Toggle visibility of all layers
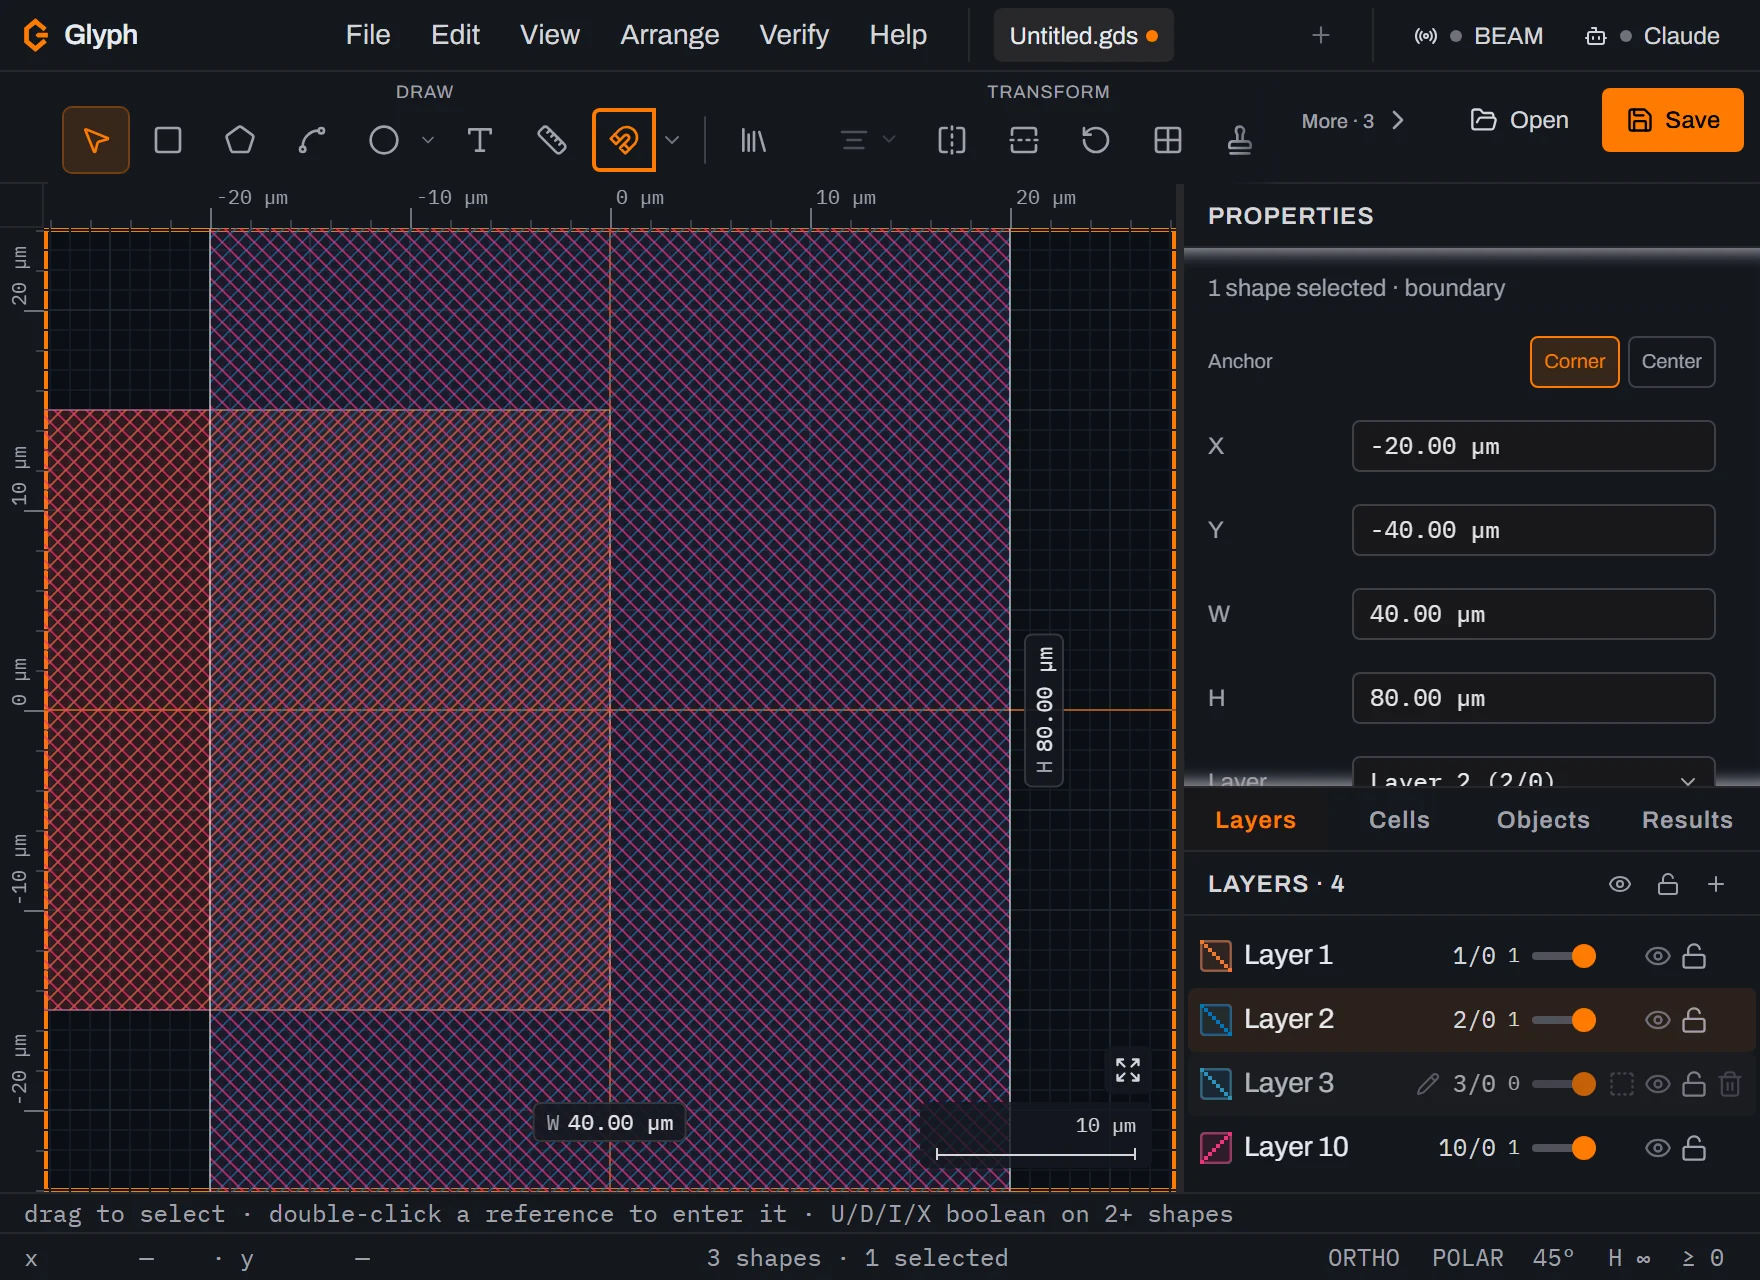The width and height of the screenshot is (1760, 1280). pos(1620,884)
